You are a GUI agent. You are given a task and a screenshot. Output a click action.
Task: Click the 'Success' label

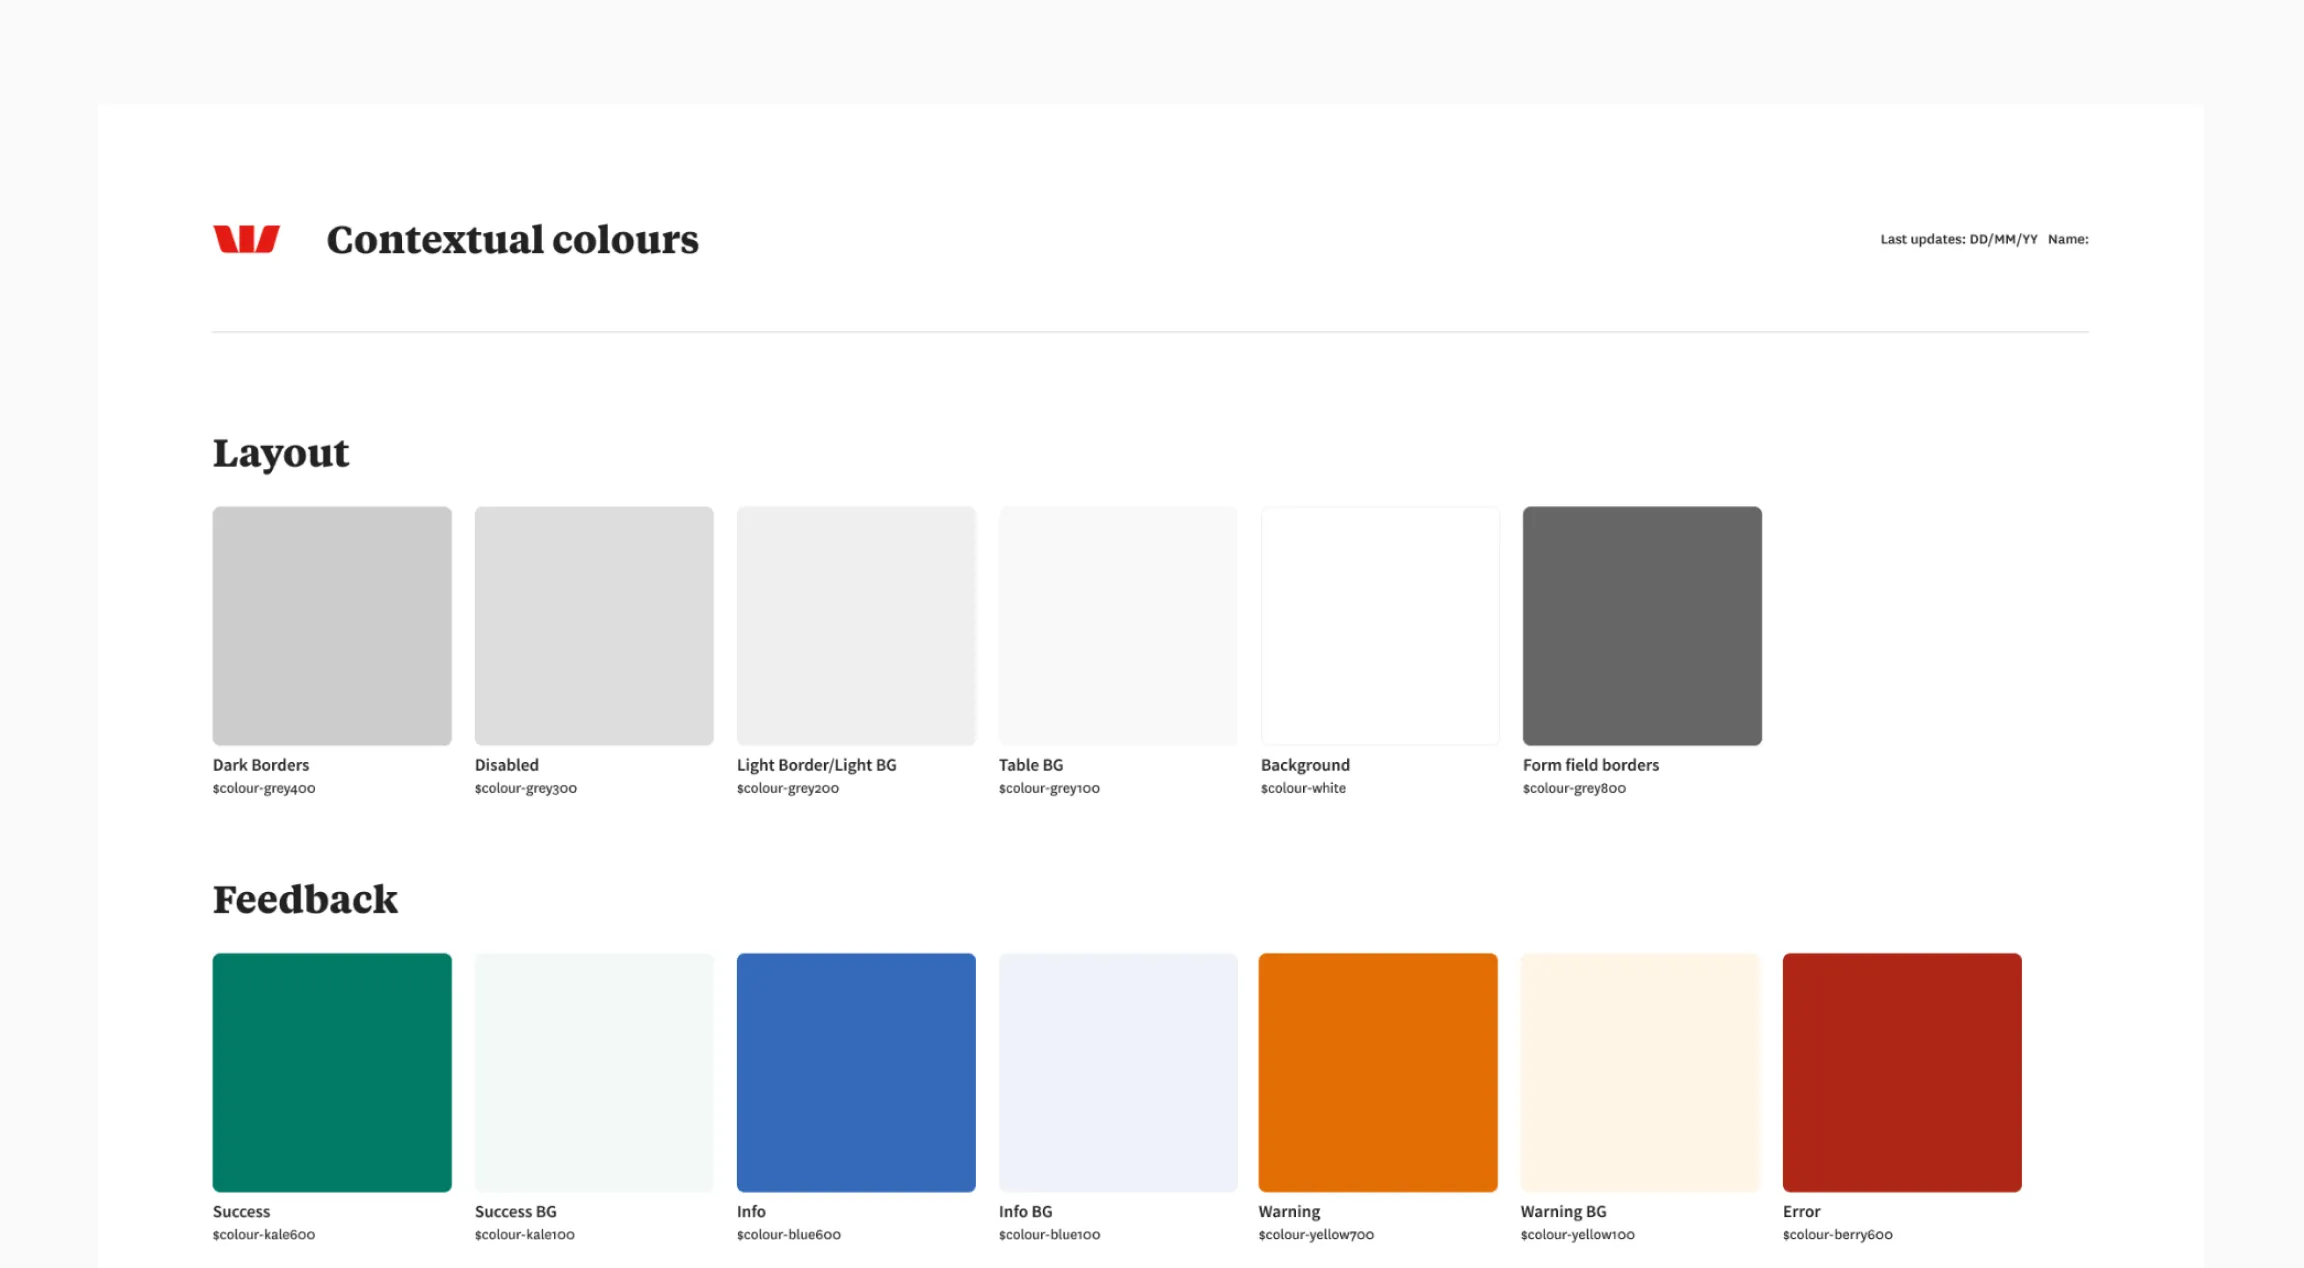pos(241,1211)
